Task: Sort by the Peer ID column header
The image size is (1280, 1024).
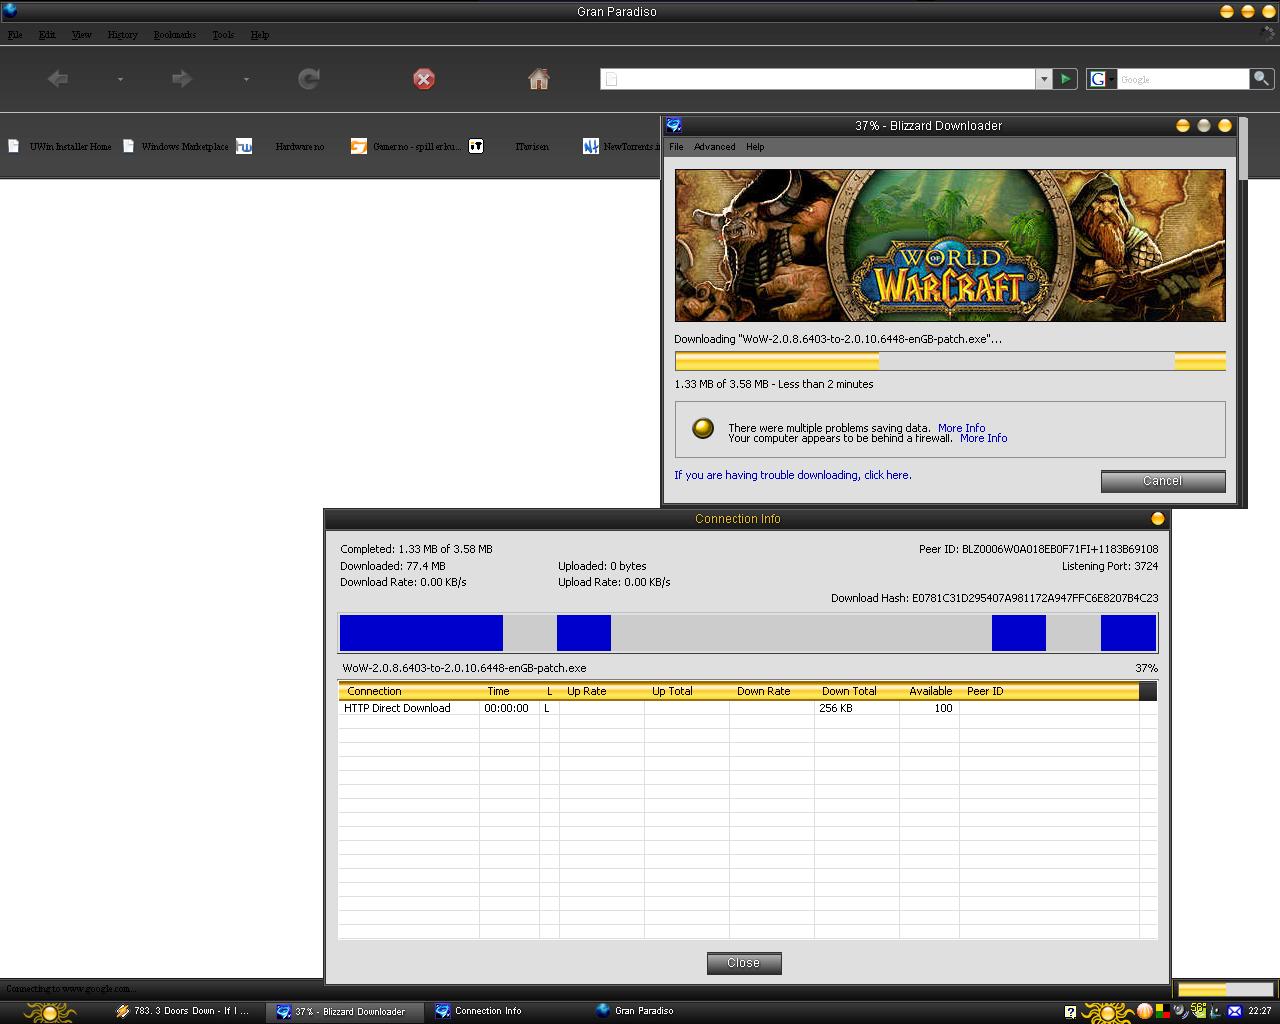Action: (1048, 691)
